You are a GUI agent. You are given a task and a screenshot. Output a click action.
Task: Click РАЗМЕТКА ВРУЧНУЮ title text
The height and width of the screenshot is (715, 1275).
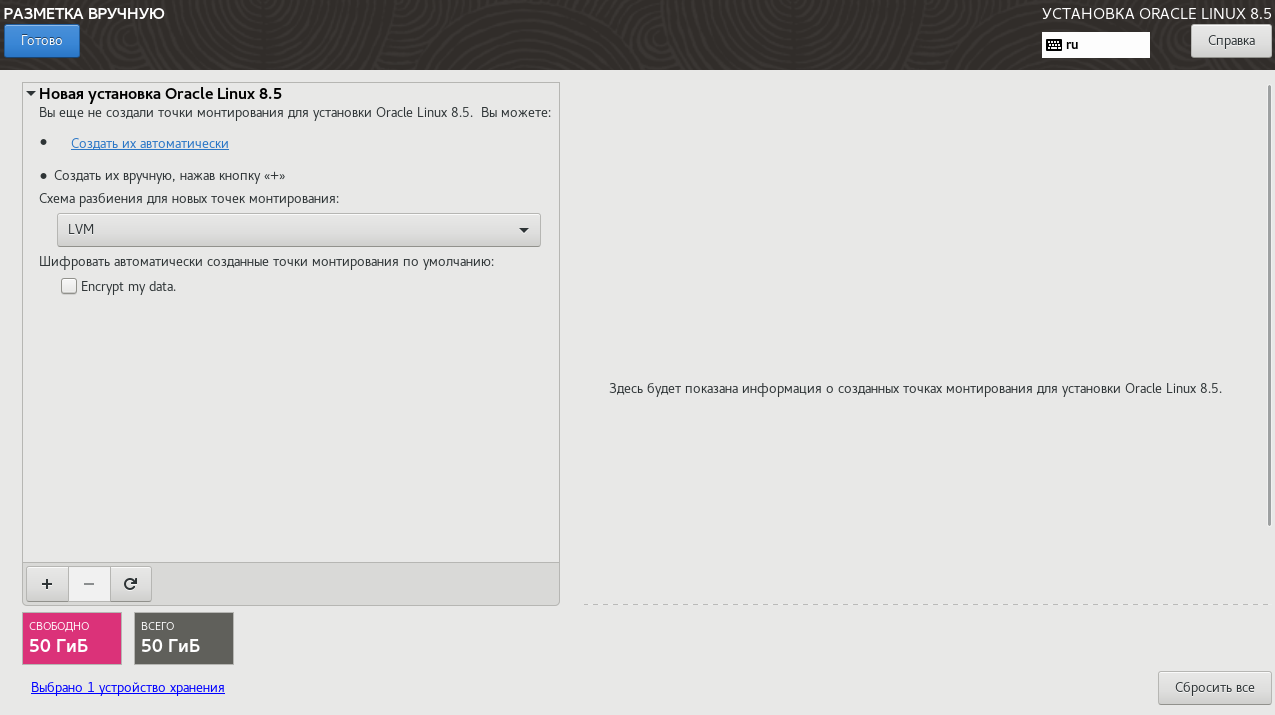[x=84, y=13]
